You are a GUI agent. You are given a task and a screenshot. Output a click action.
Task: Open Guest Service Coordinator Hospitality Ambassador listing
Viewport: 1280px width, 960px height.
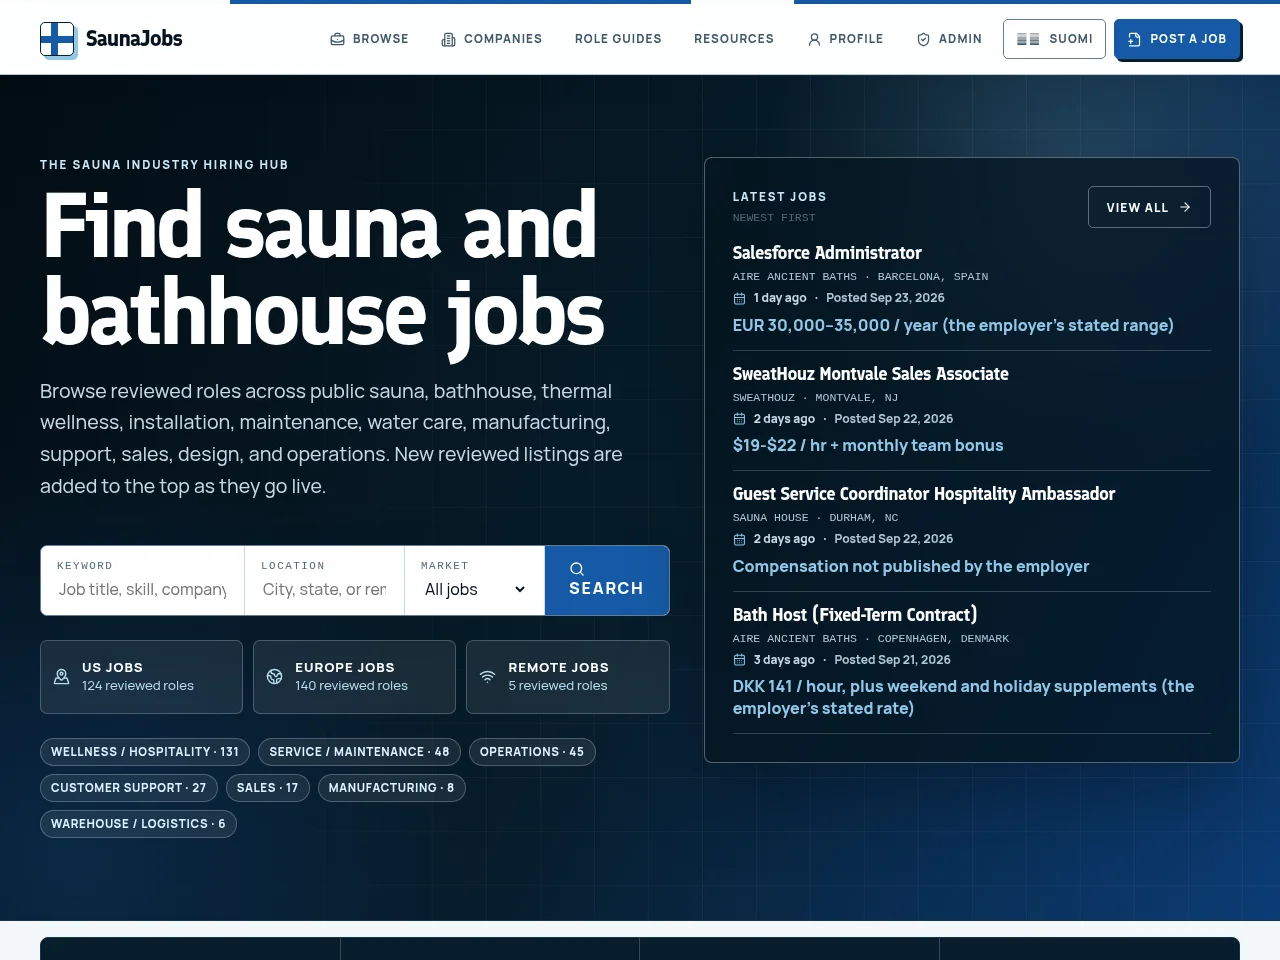tap(923, 494)
